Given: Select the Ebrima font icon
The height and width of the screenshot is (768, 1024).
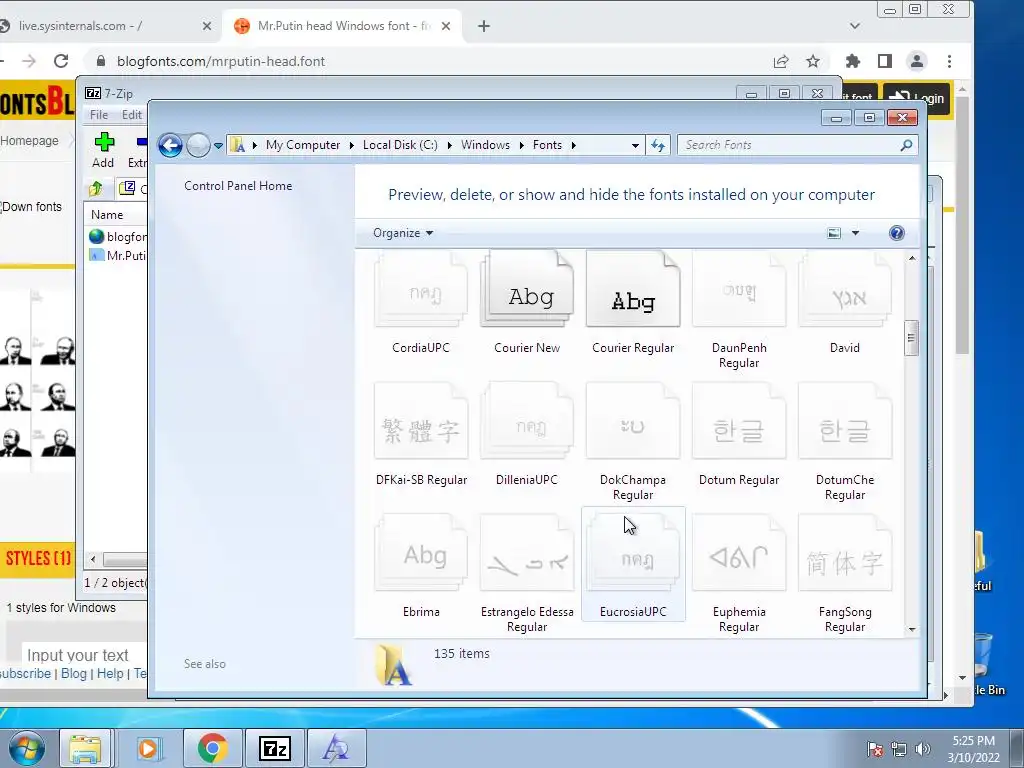Looking at the screenshot, I should [421, 554].
